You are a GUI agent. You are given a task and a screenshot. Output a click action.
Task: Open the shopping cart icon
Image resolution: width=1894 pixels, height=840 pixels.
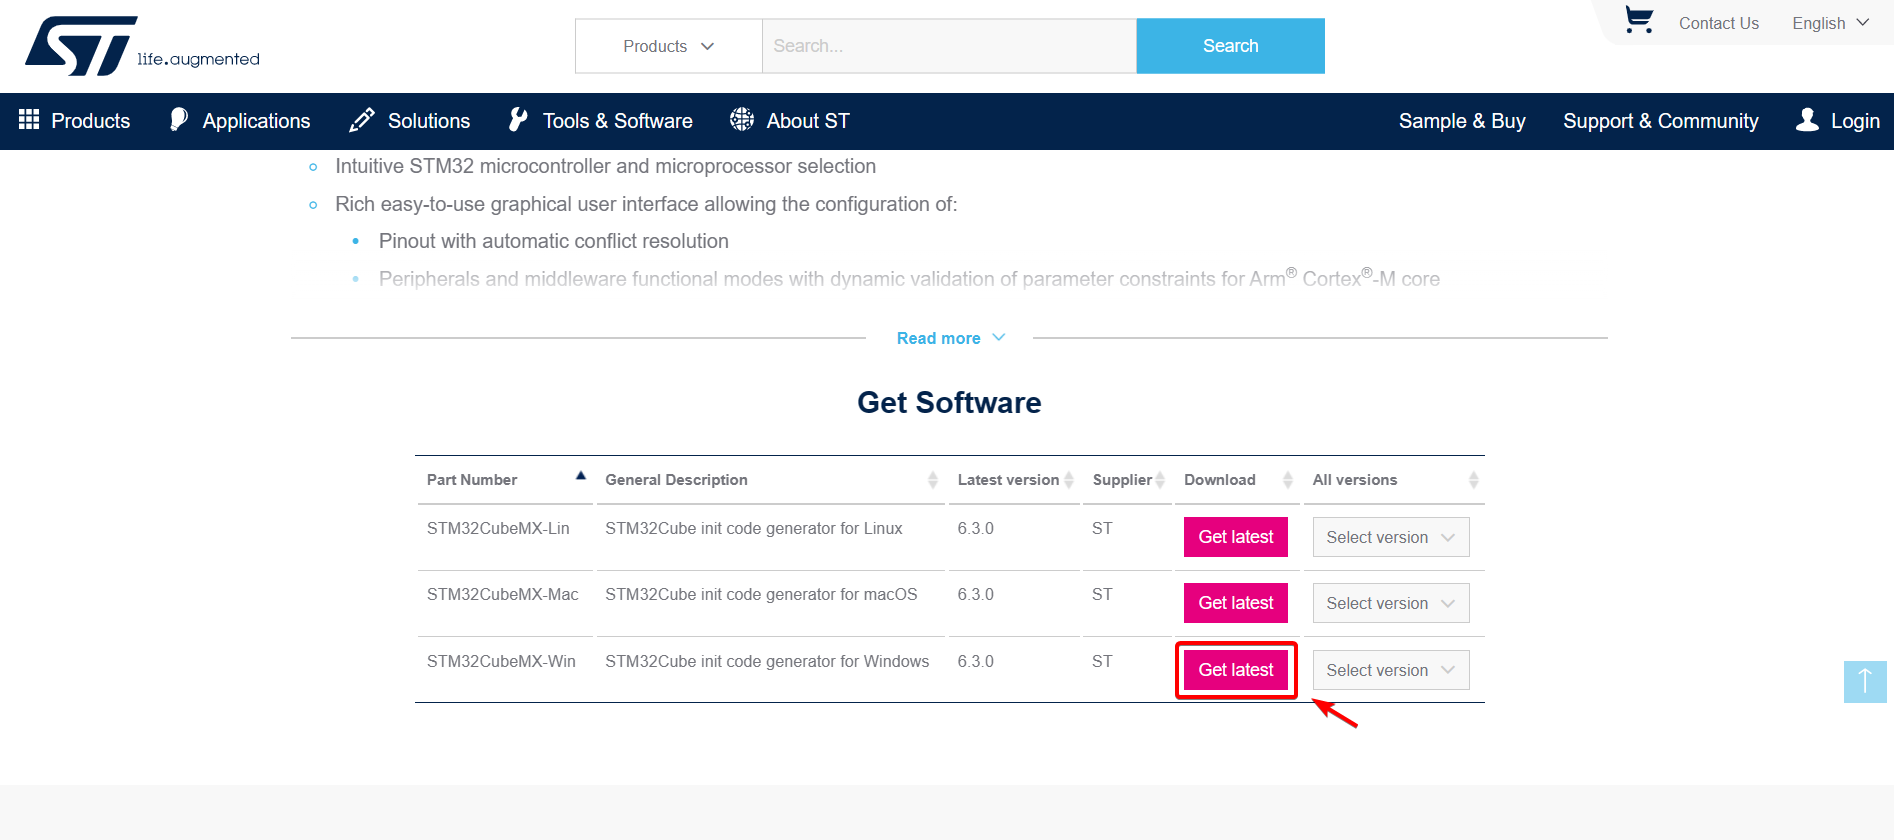tap(1638, 21)
